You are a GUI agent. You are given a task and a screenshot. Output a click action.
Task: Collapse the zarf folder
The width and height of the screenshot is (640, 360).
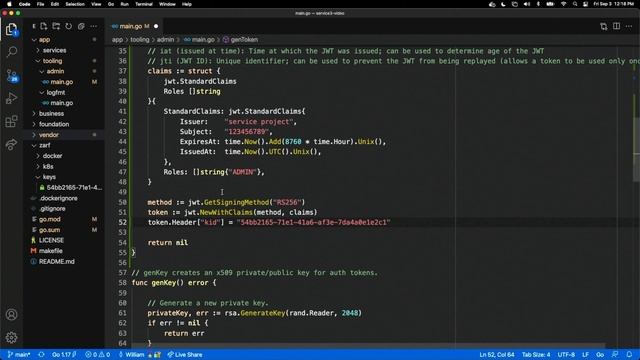[x=44, y=145]
